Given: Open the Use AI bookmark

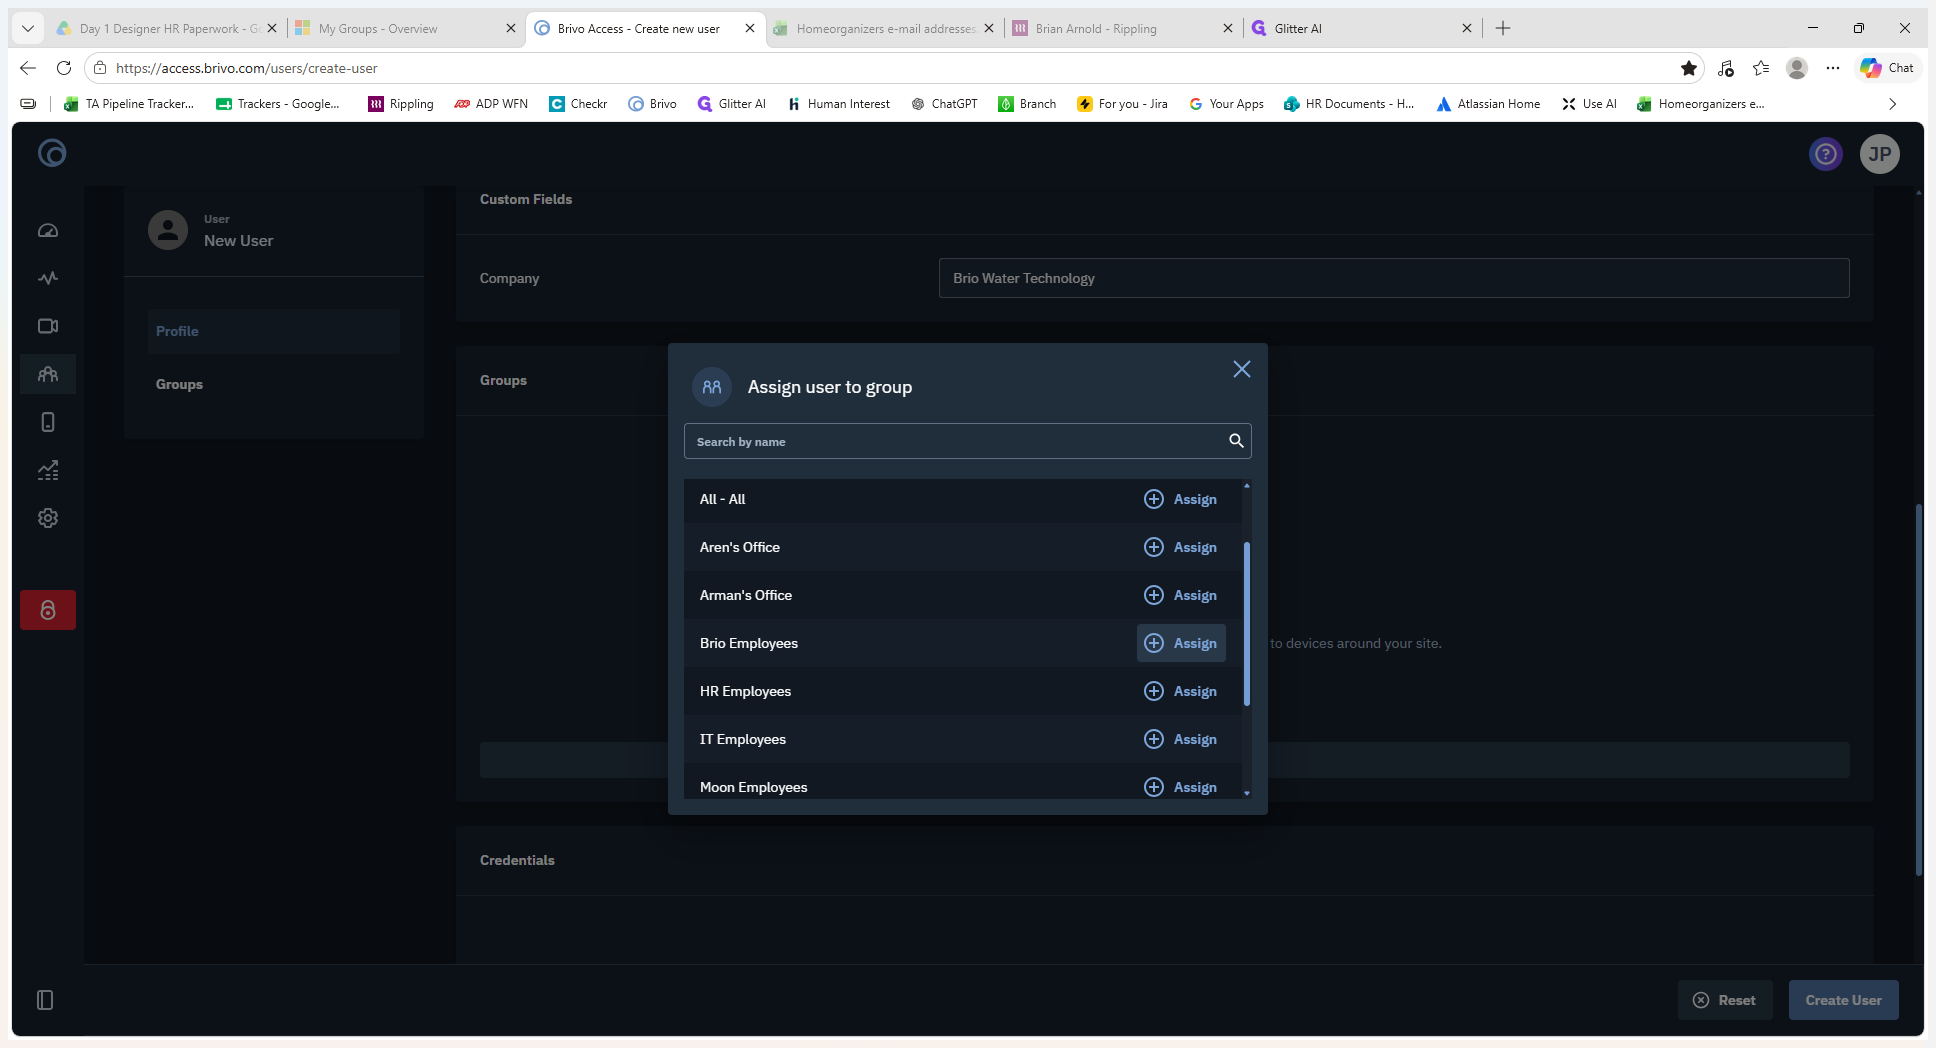Looking at the screenshot, I should (x=1589, y=104).
